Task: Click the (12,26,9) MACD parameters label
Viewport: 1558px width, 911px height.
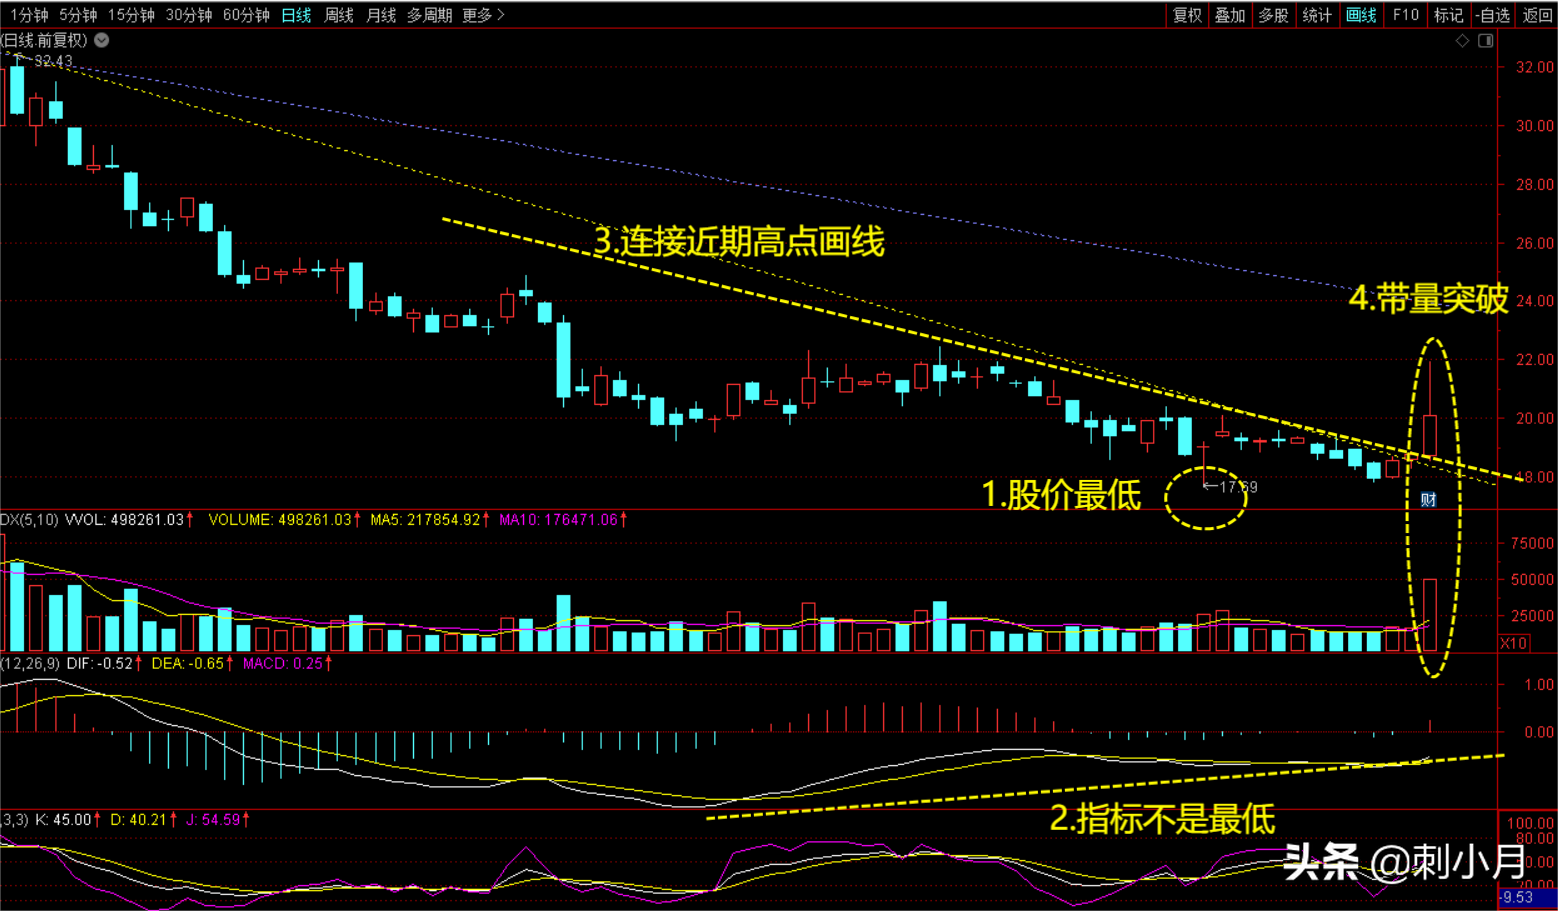Action: click(x=30, y=663)
